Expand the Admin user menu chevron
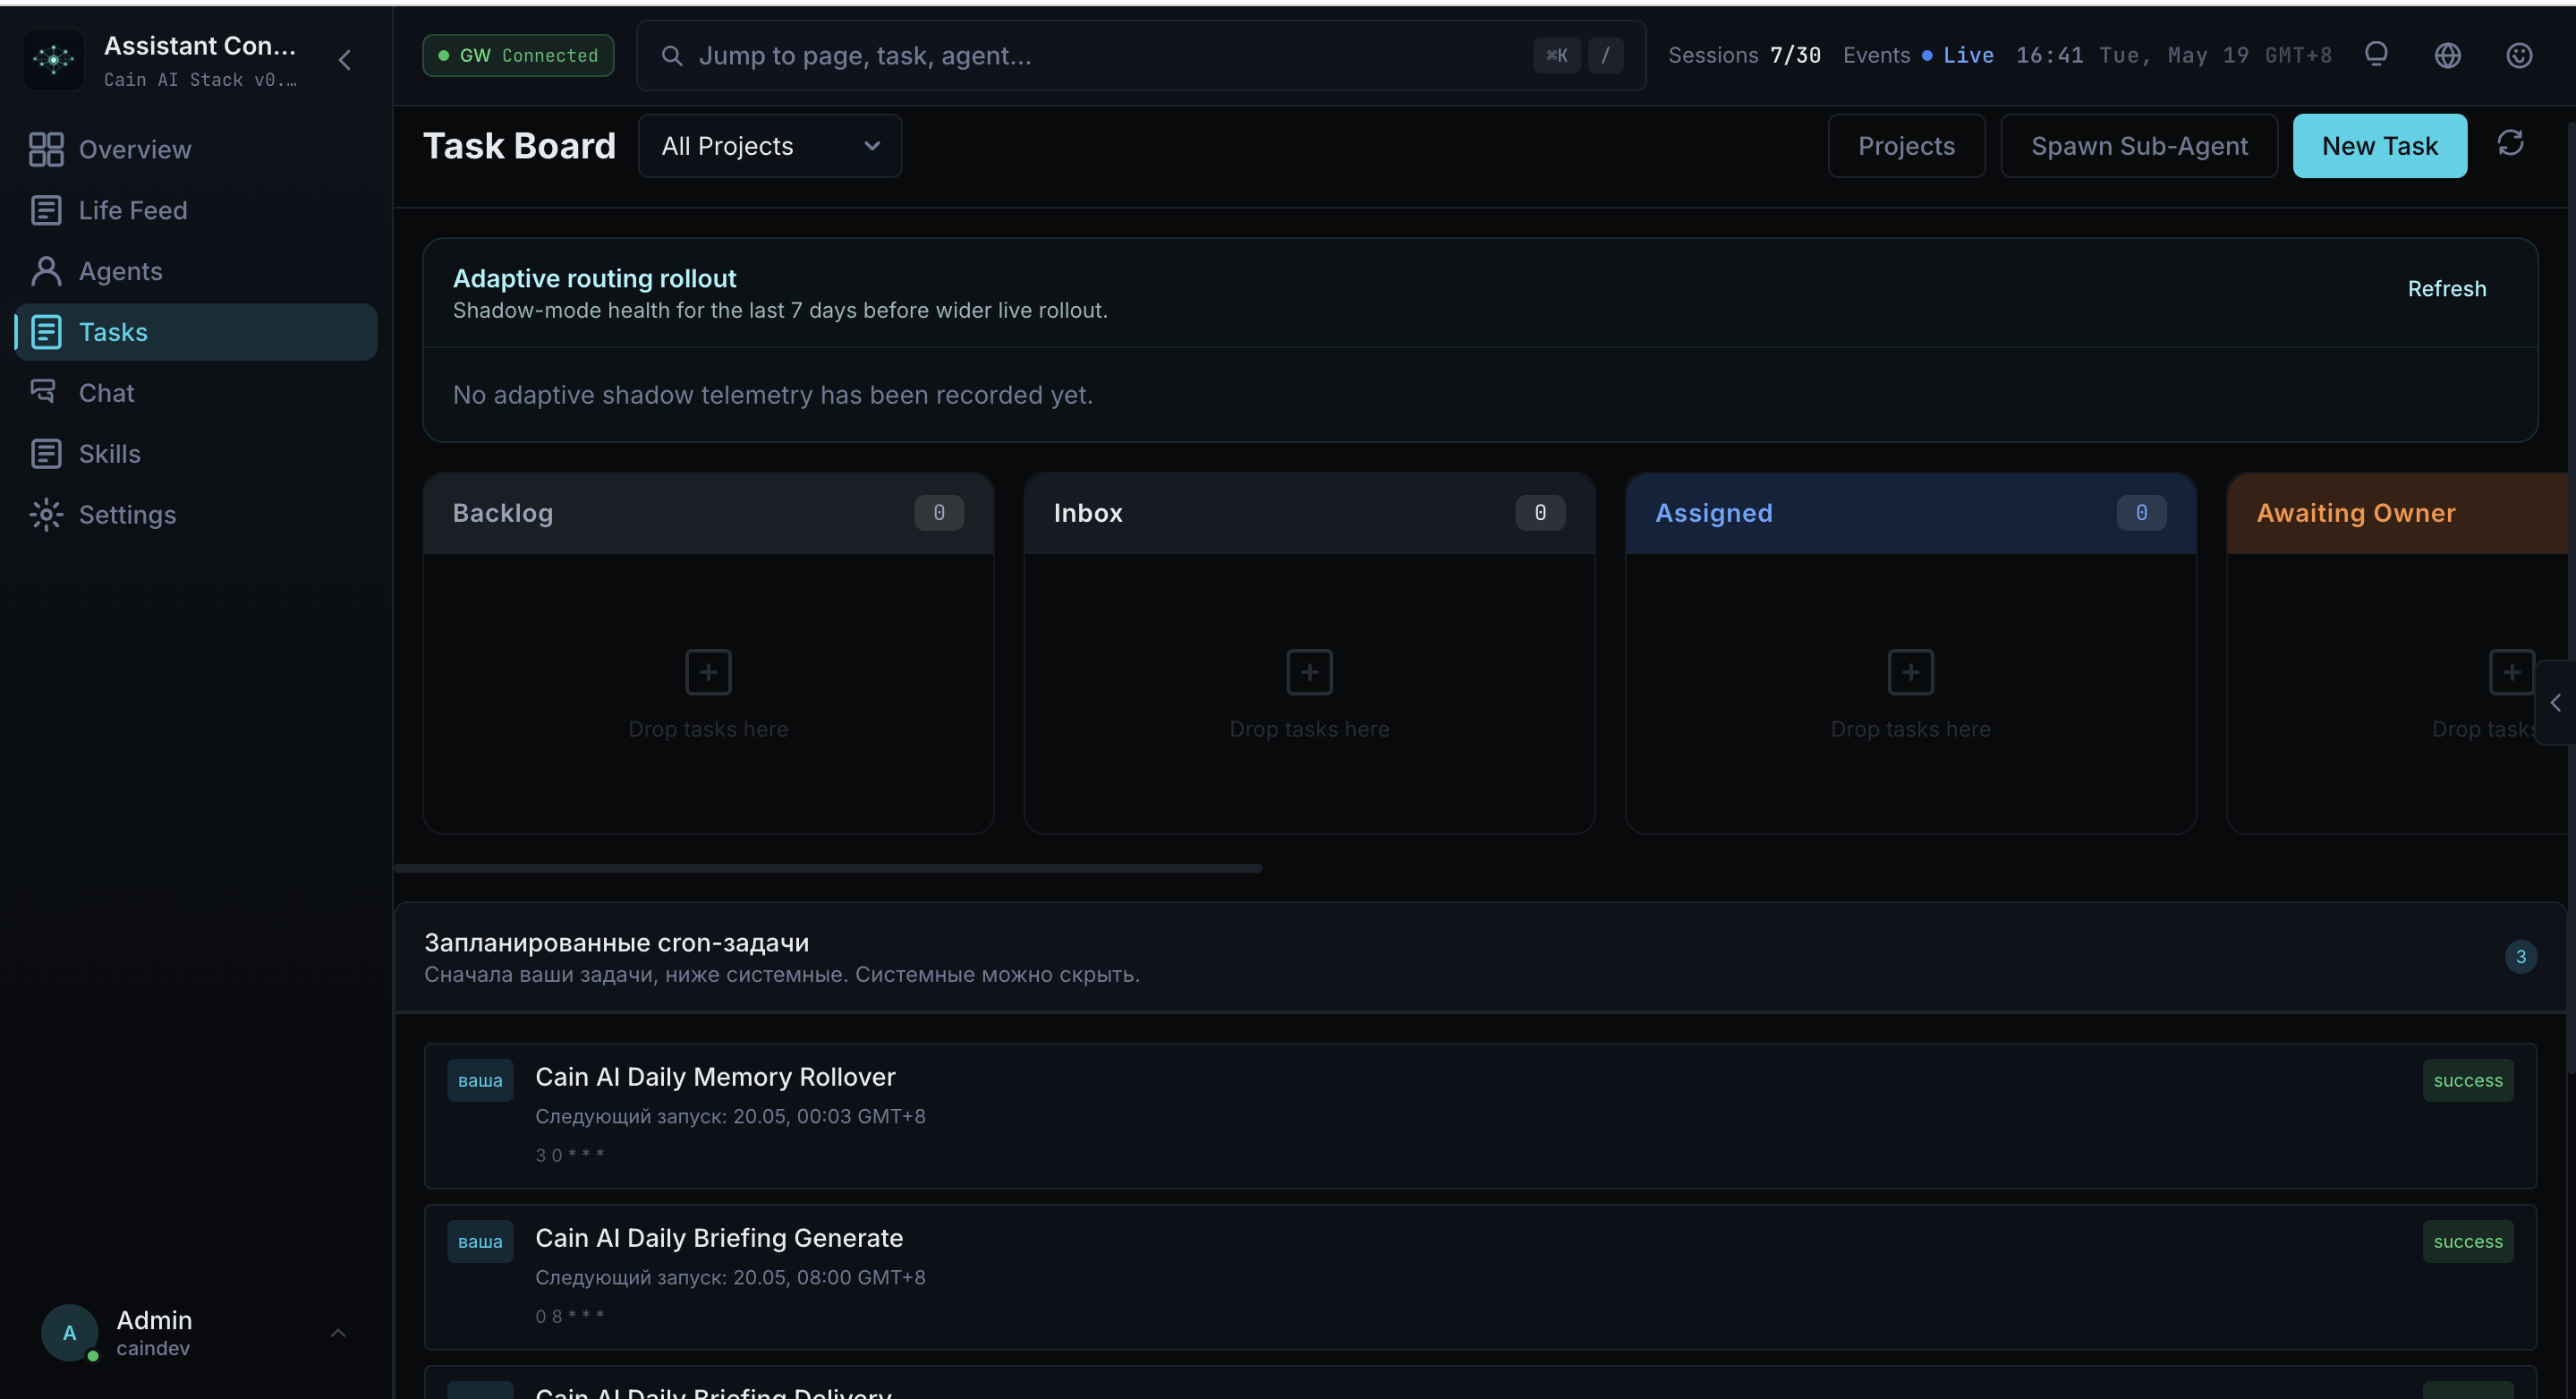Image resolution: width=2576 pixels, height=1399 pixels. coord(338,1333)
